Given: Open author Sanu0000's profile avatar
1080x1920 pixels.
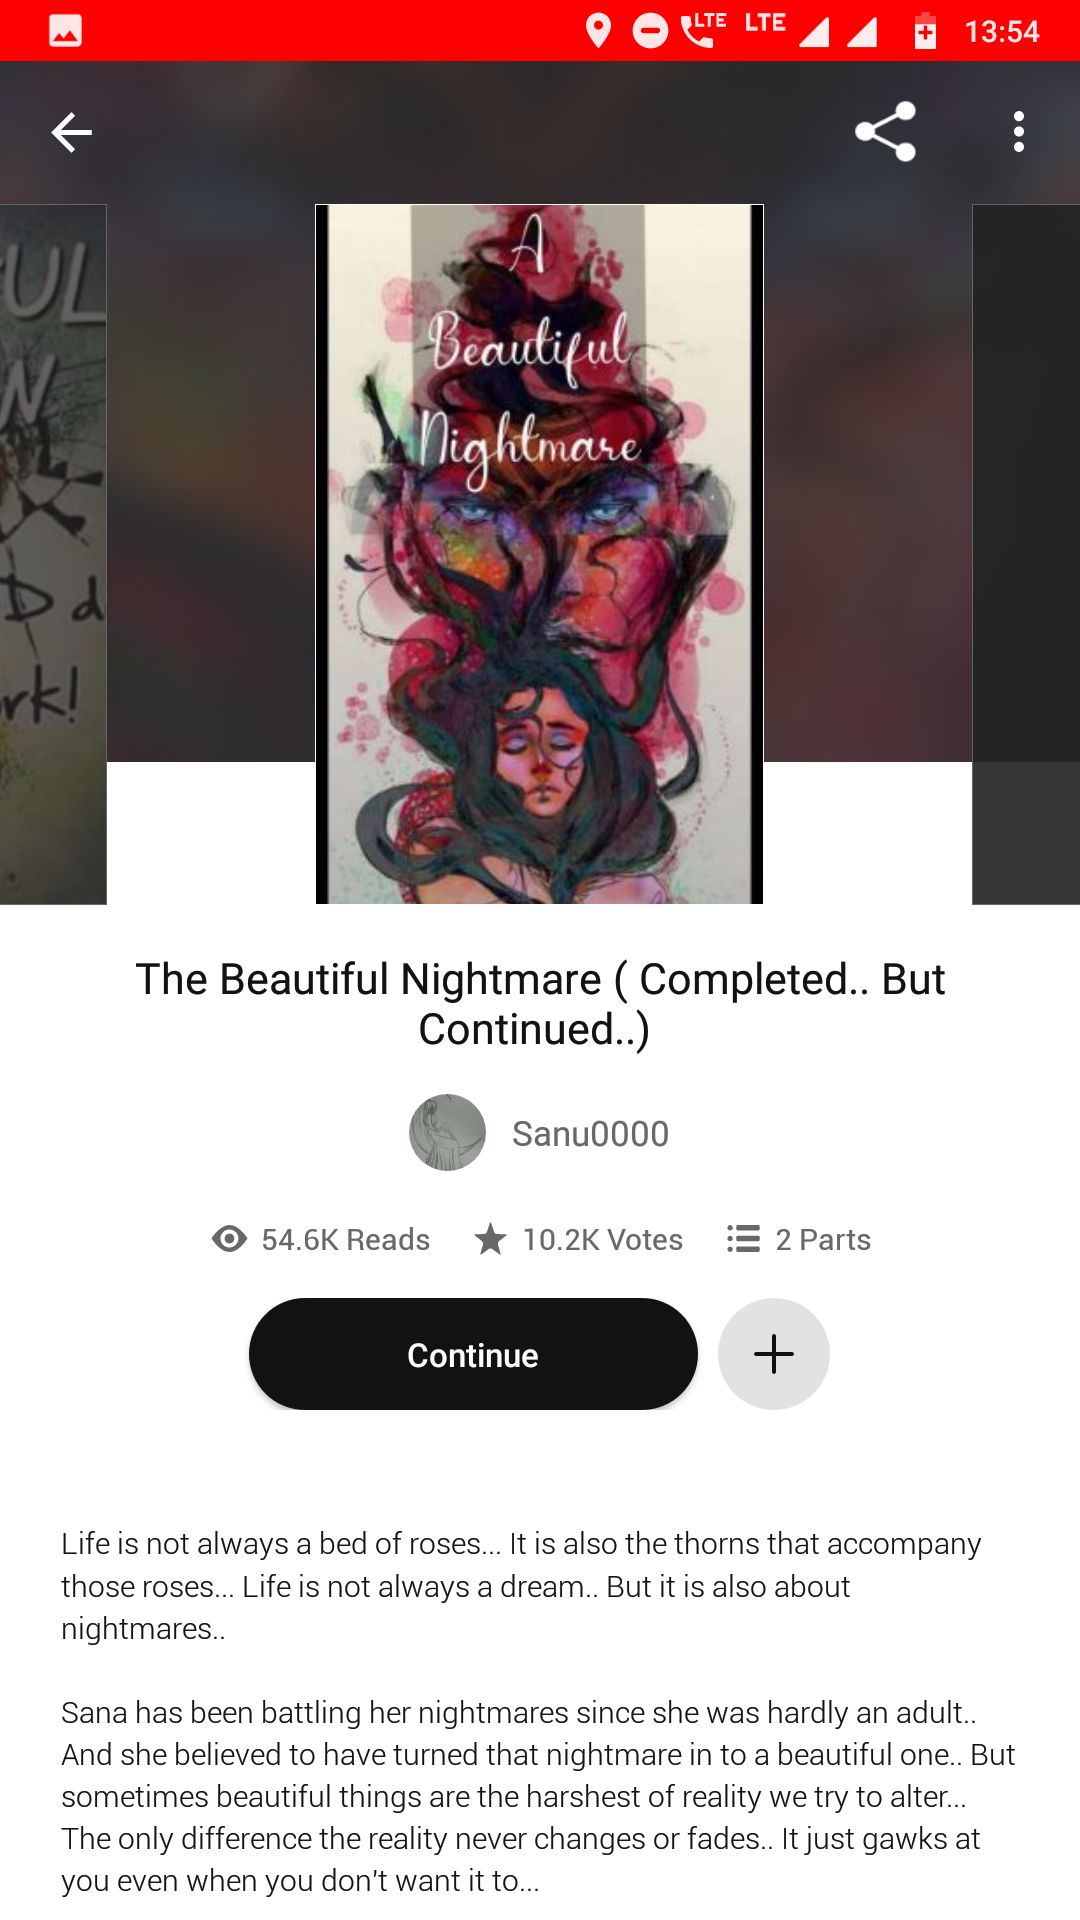Looking at the screenshot, I should click(x=447, y=1133).
